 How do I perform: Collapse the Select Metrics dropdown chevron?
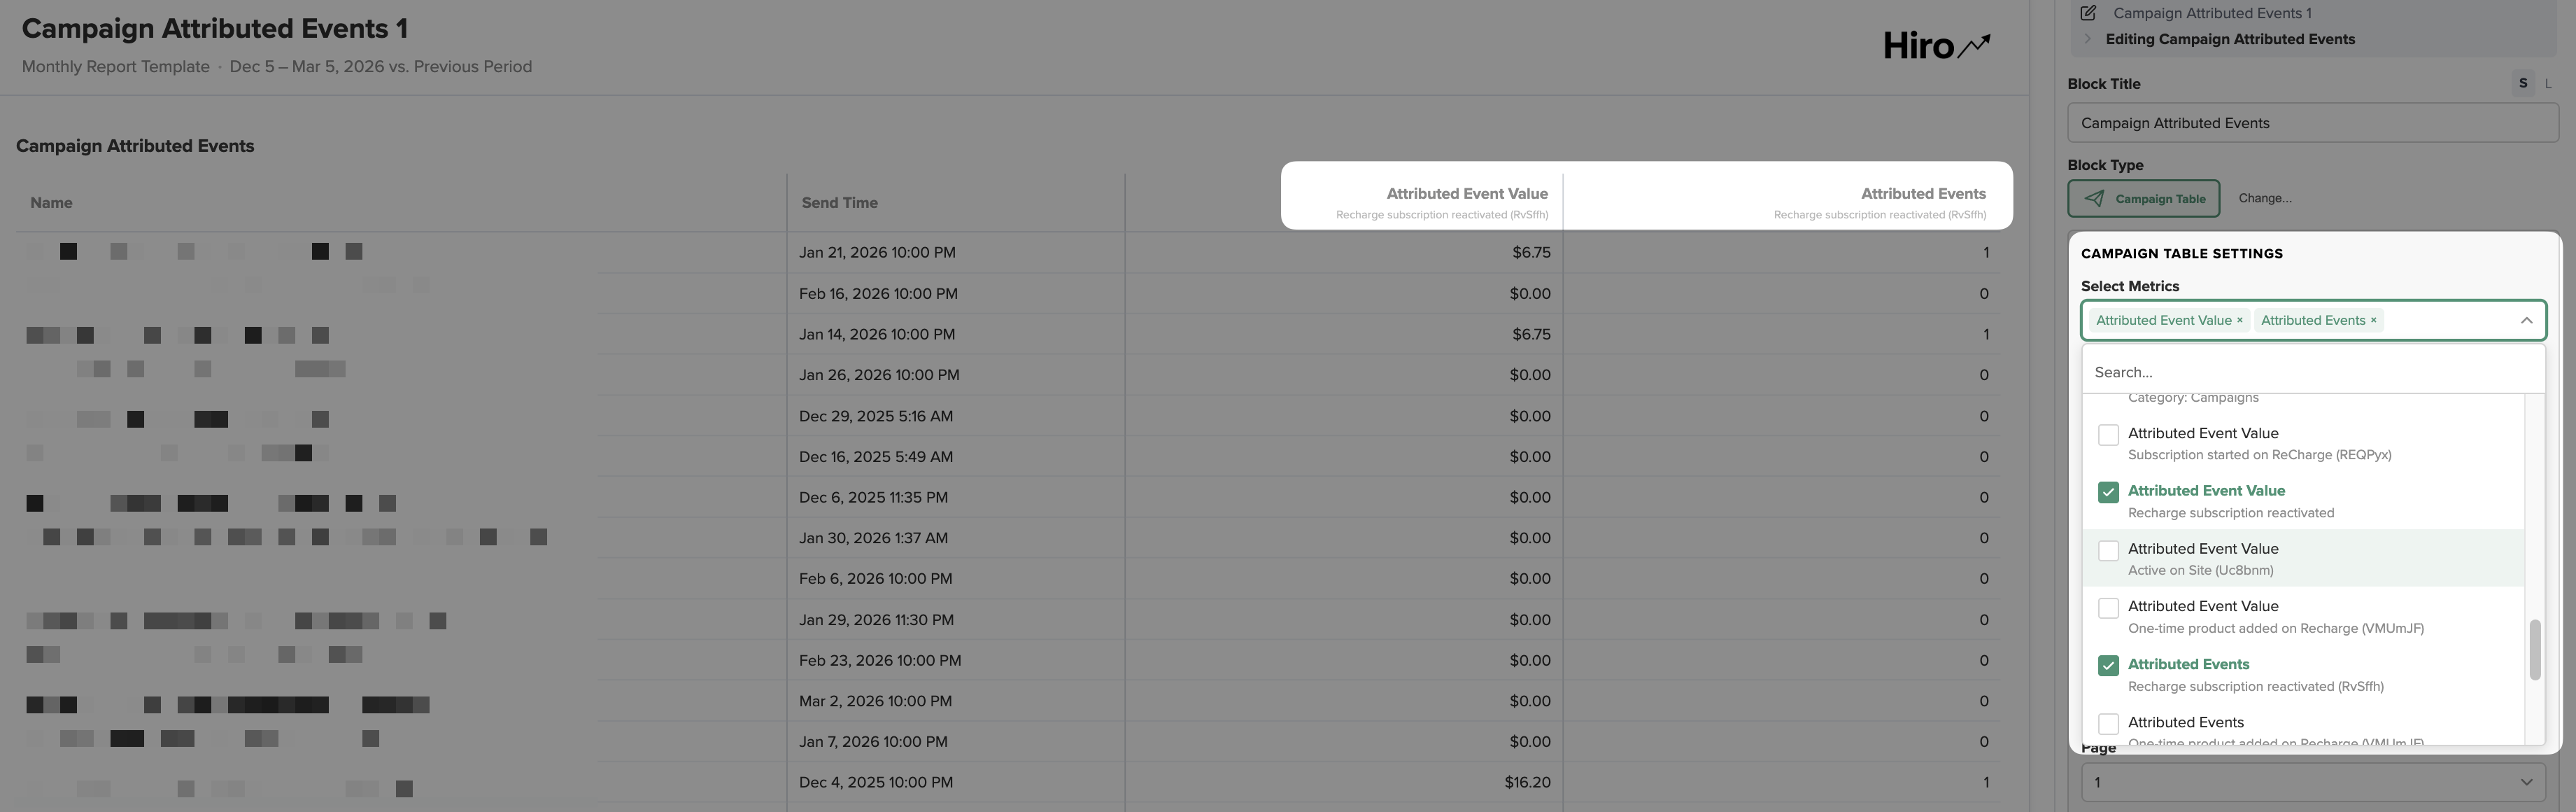pos(2526,320)
